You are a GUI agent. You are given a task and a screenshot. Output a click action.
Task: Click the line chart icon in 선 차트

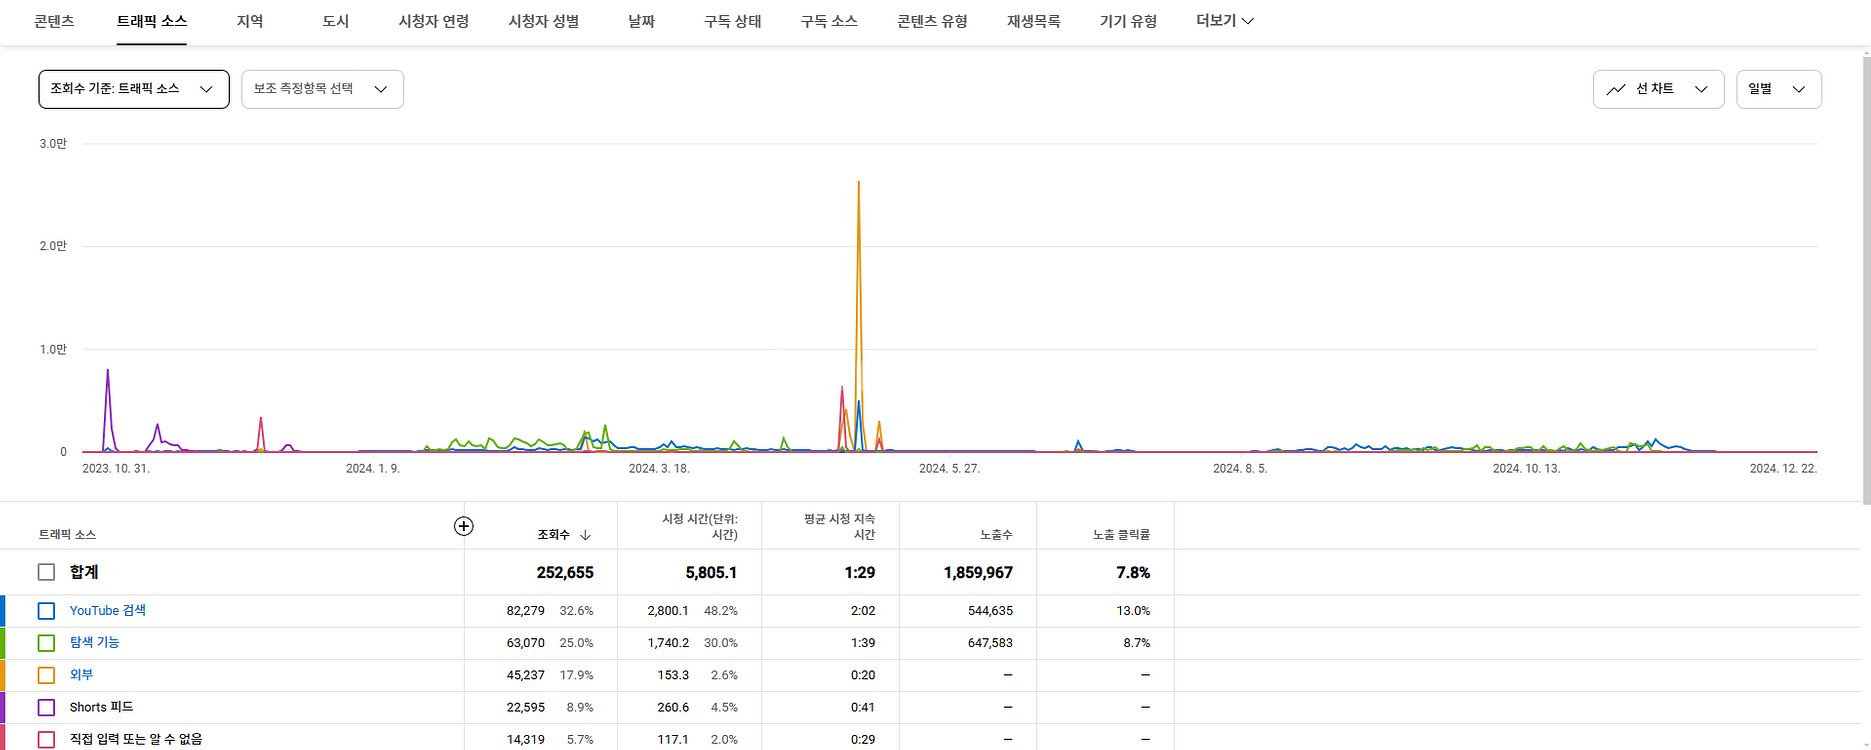[x=1616, y=89]
